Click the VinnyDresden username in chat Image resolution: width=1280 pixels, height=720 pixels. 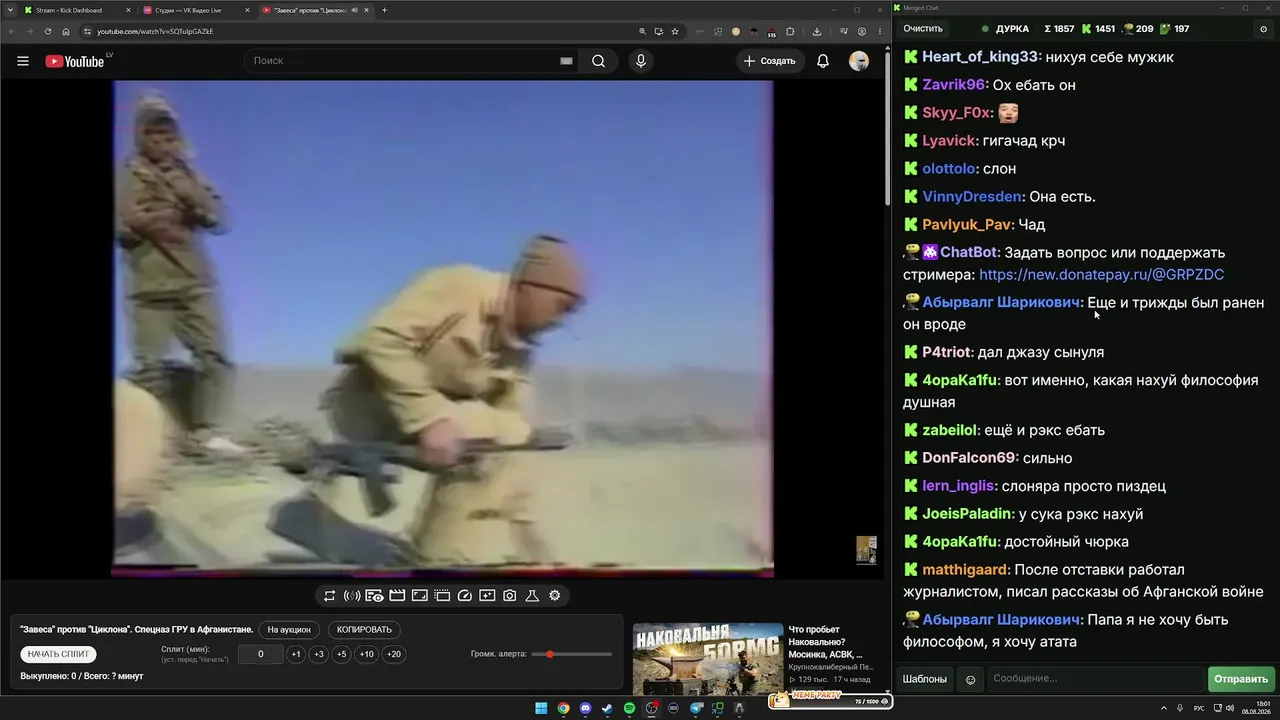point(972,197)
